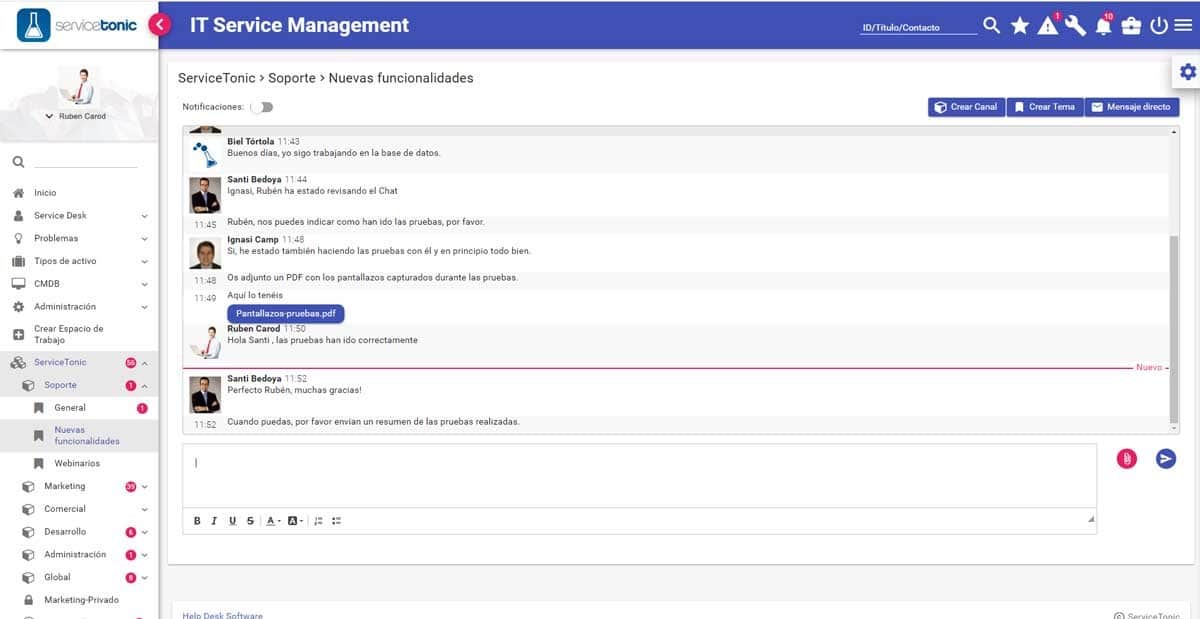The width and height of the screenshot is (1200, 619).
Task: Toggle strikethrough formatting in editor
Action: tap(250, 521)
